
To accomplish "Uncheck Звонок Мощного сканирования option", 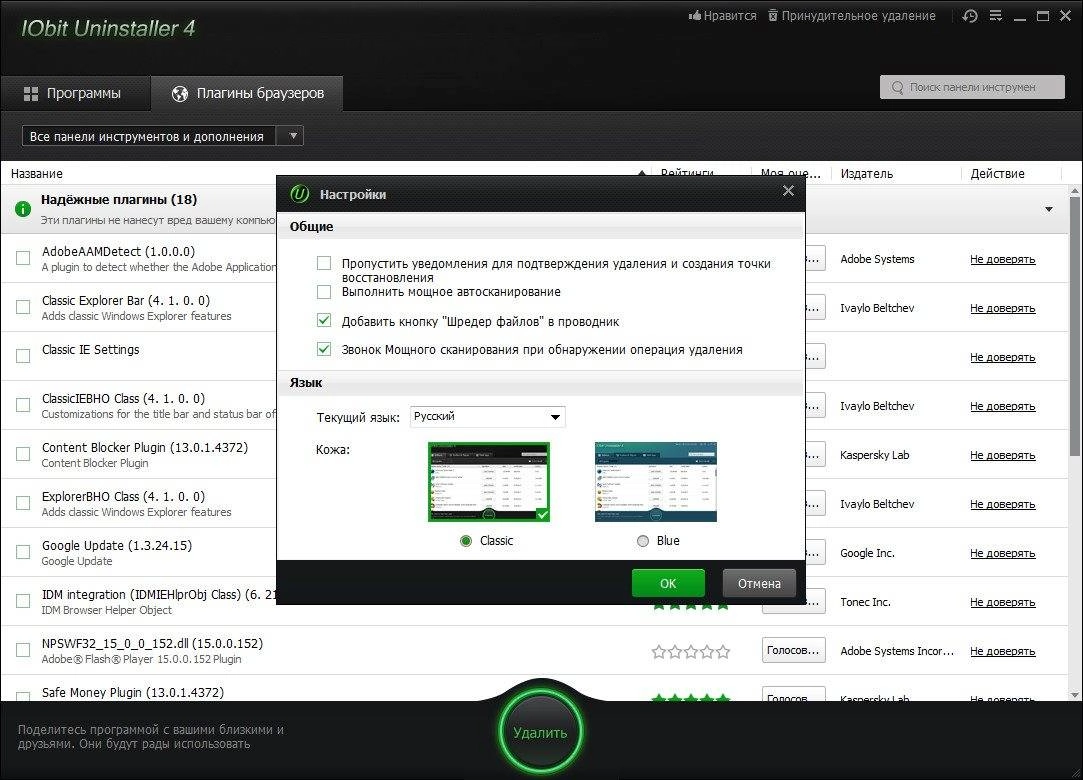I will click(x=323, y=349).
